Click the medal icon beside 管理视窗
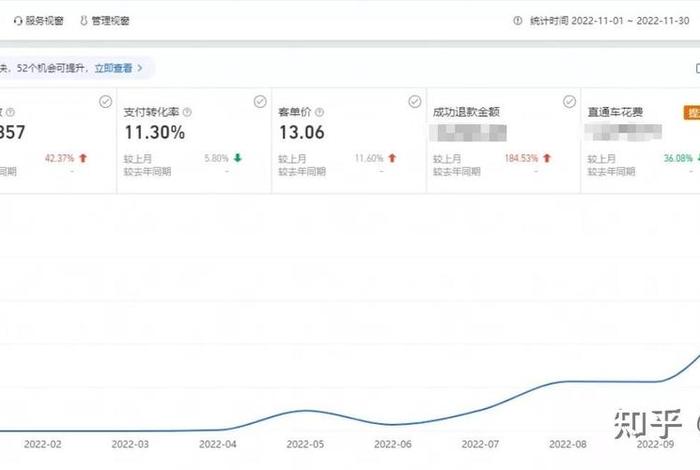Screen dimensions: 700x470 pyautogui.click(x=83, y=21)
